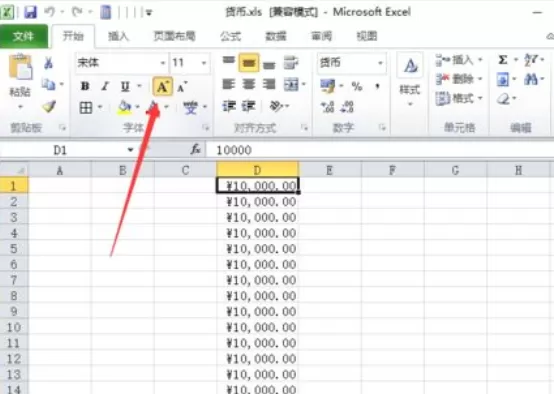Open the 样式 styles gallery
This screenshot has height=394, width=554.
click(x=410, y=80)
